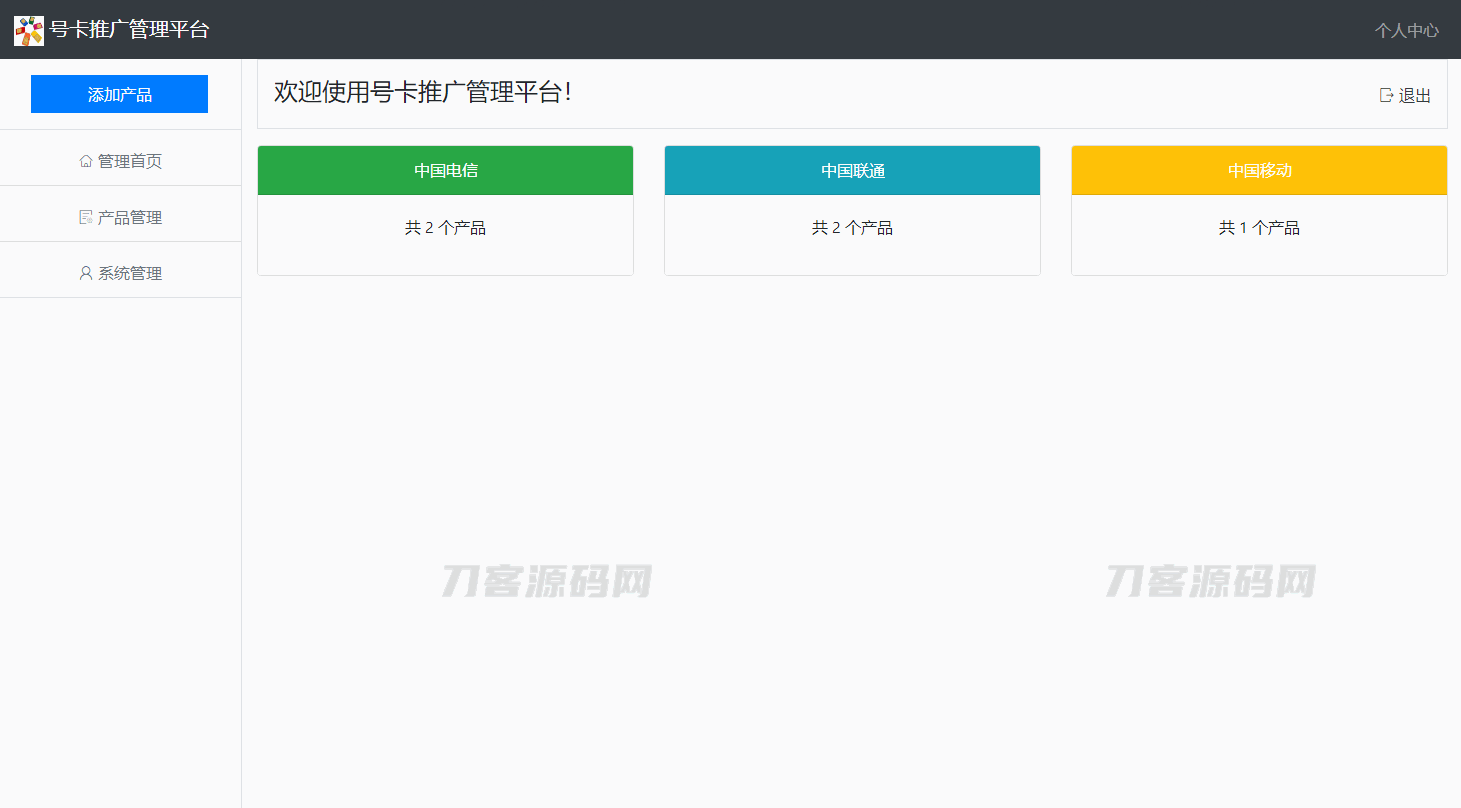Click 共 2 个产品 under 中国电信

click(x=446, y=228)
